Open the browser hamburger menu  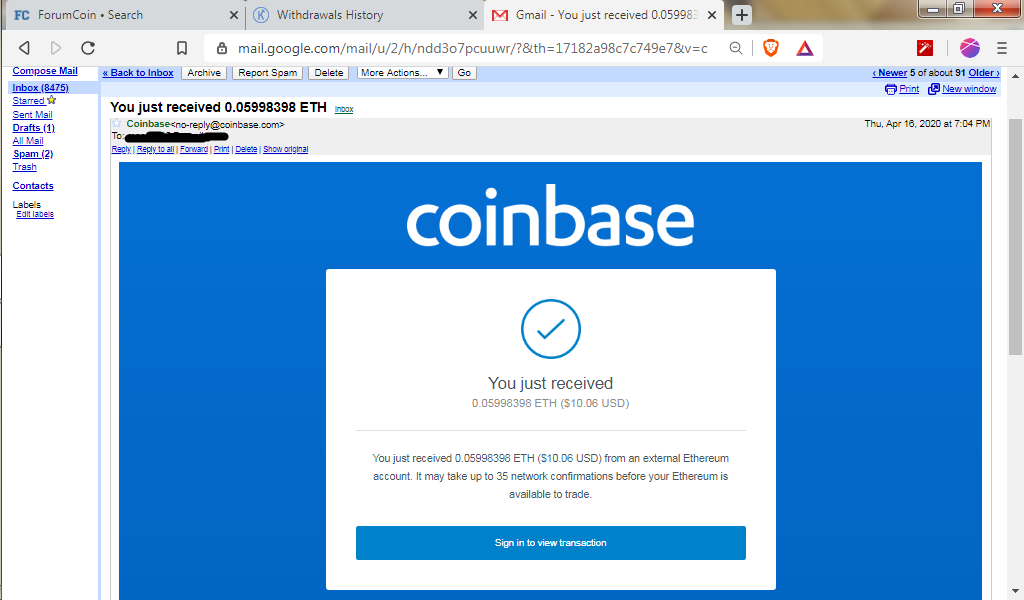click(x=1002, y=48)
